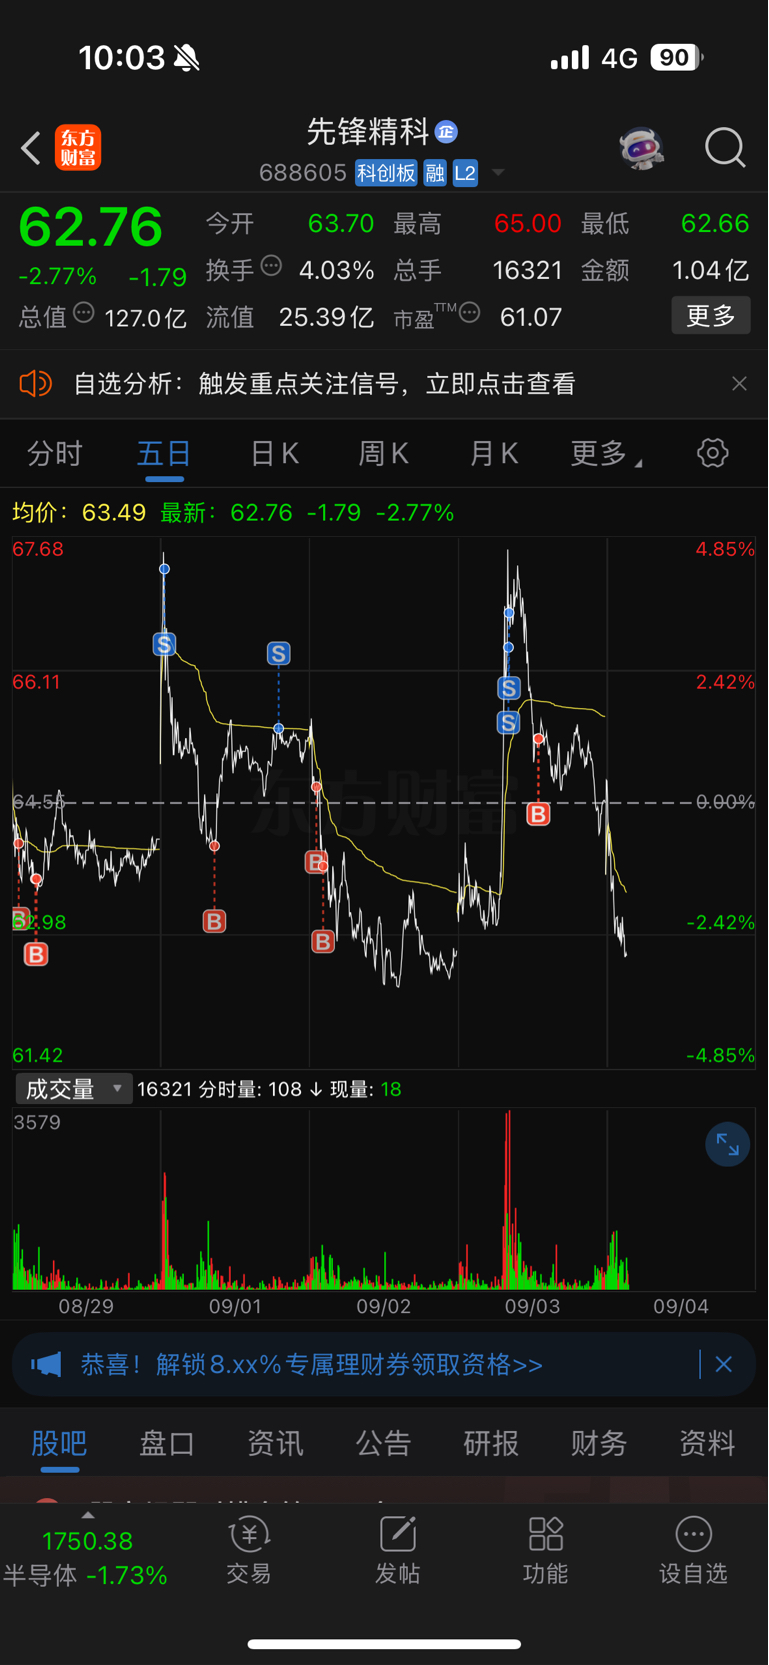Tap the cellular signal bars icon

click(570, 58)
